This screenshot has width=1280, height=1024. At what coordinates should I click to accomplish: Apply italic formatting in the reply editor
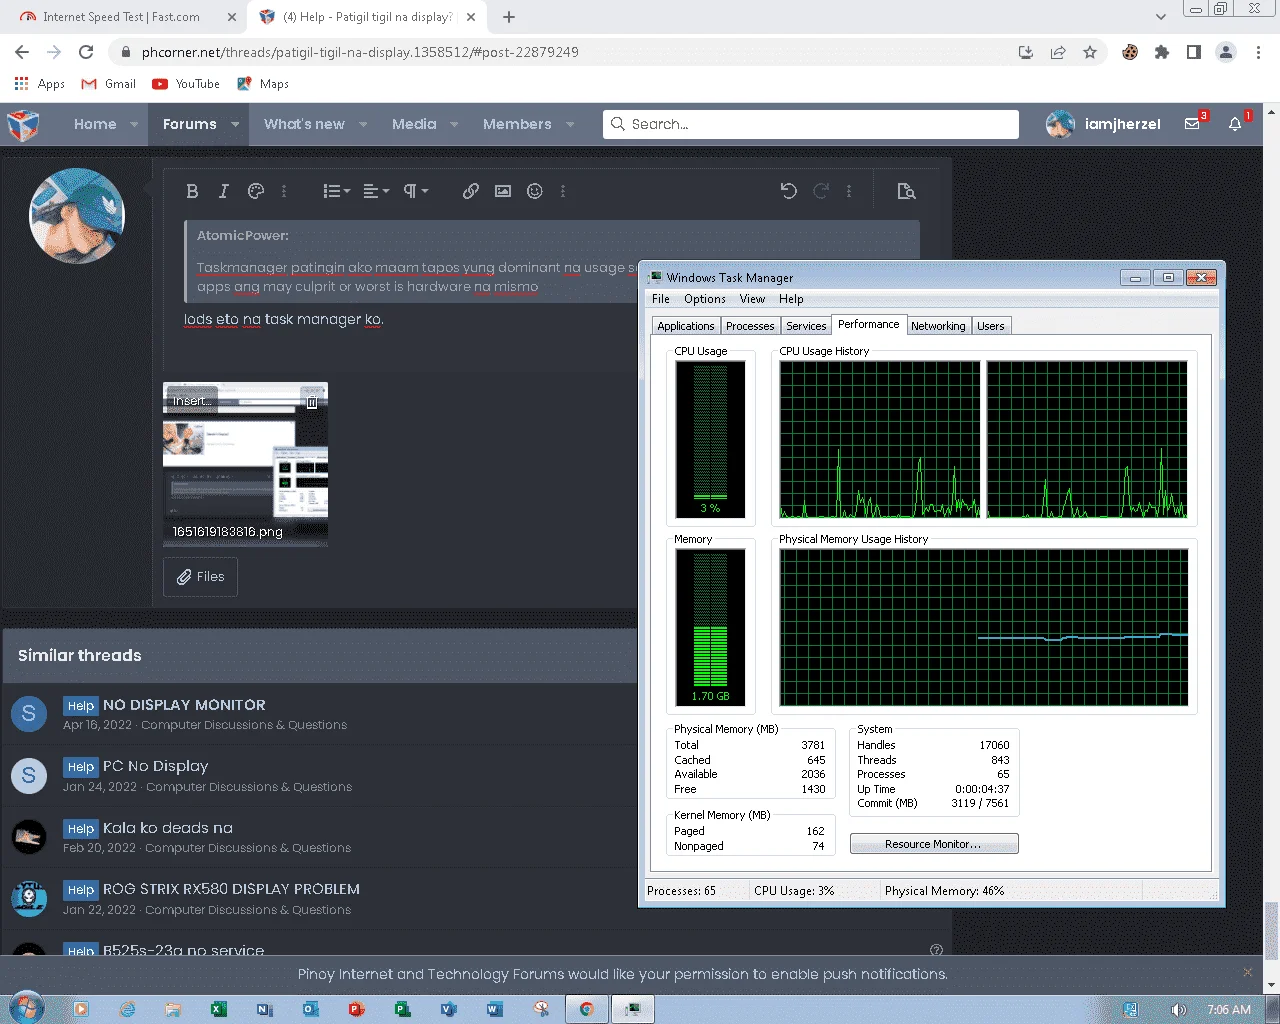click(x=224, y=191)
